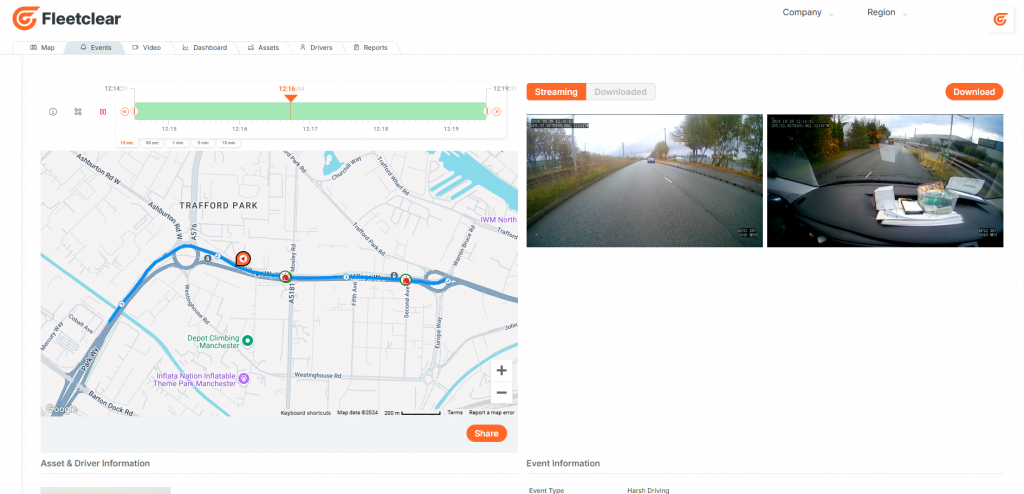Viewport: 1024px width, 494px height.
Task: Click the Download button
Action: pyautogui.click(x=974, y=92)
